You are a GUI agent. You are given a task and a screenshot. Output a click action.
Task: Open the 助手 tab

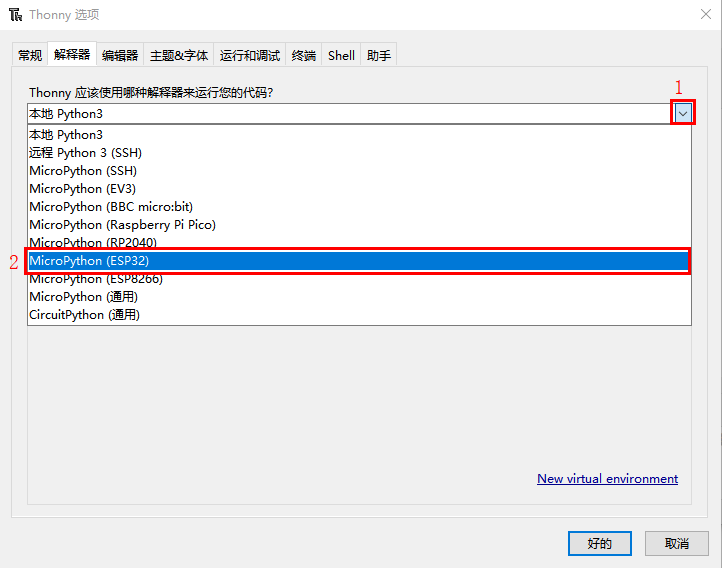click(378, 56)
